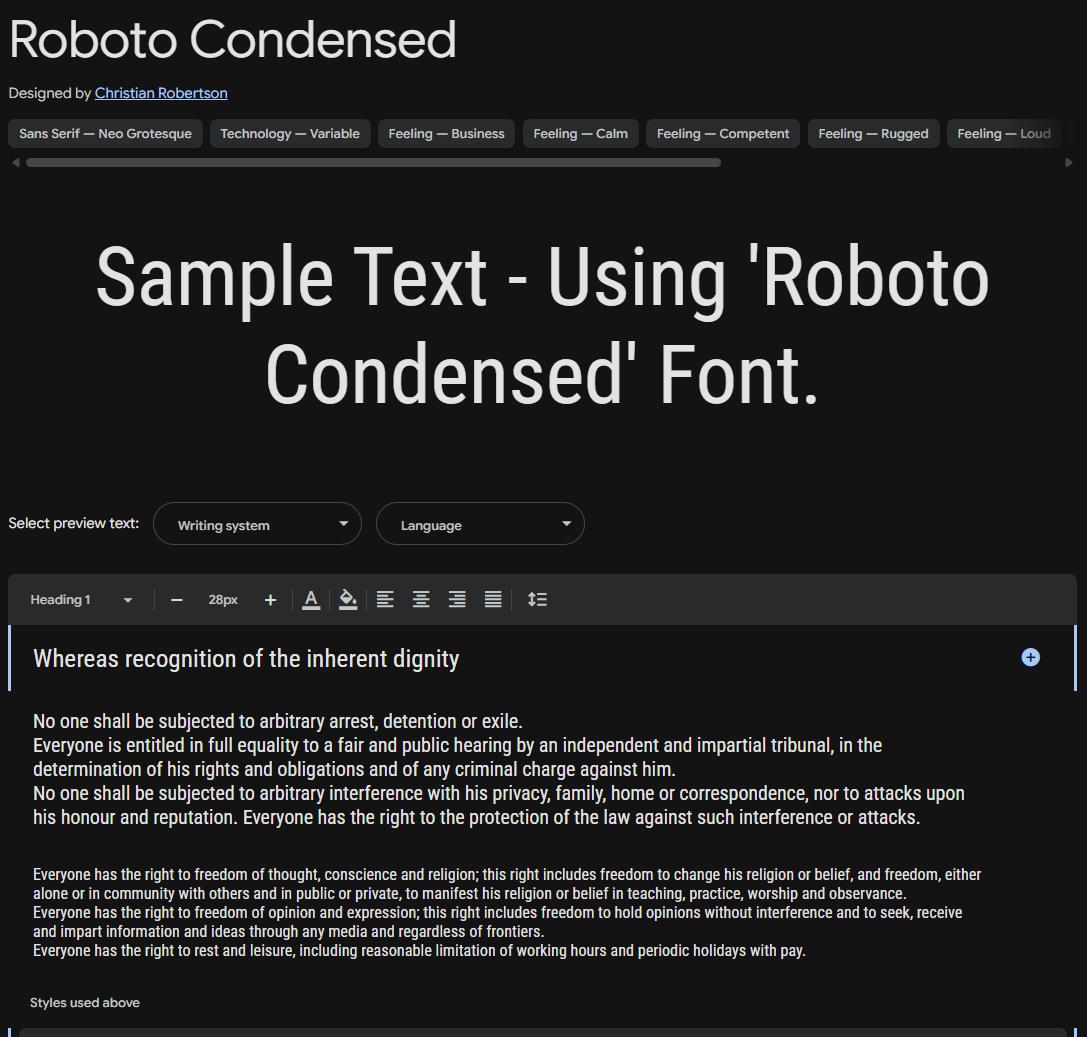Center align the text
Viewport: 1087px width, 1037px height.
421,600
